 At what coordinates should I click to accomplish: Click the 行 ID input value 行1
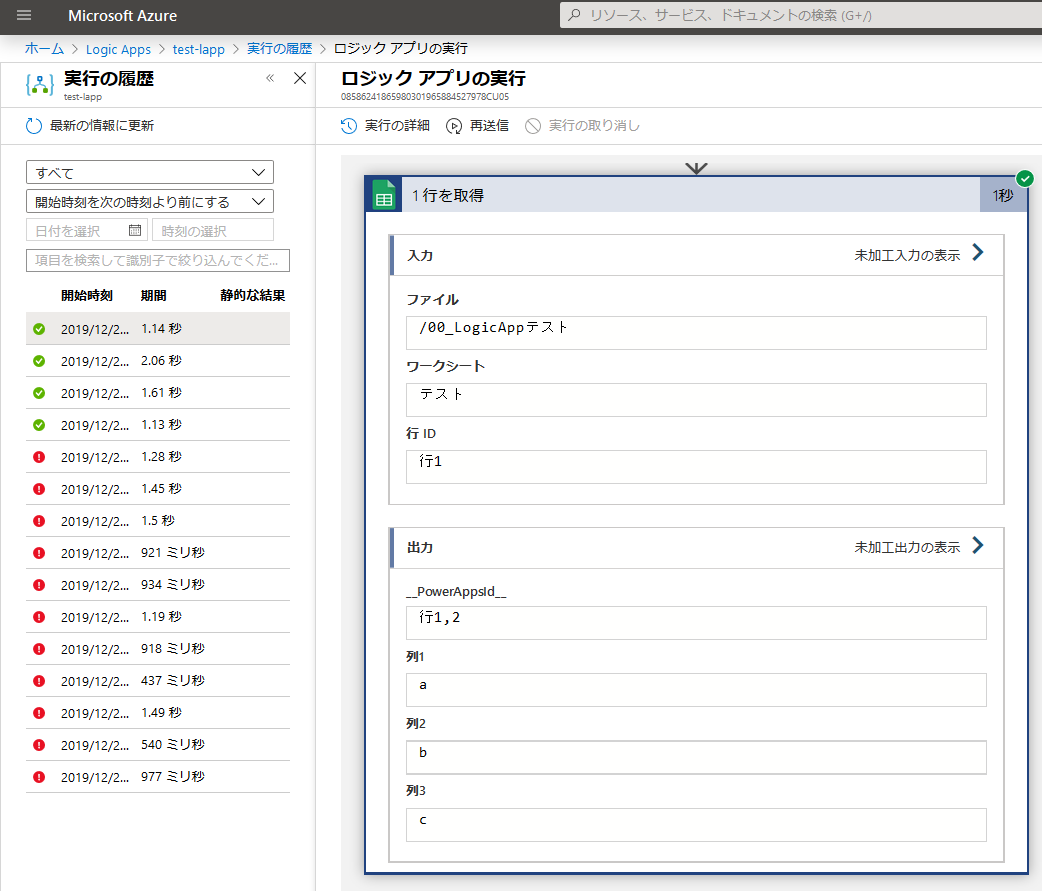tap(696, 466)
